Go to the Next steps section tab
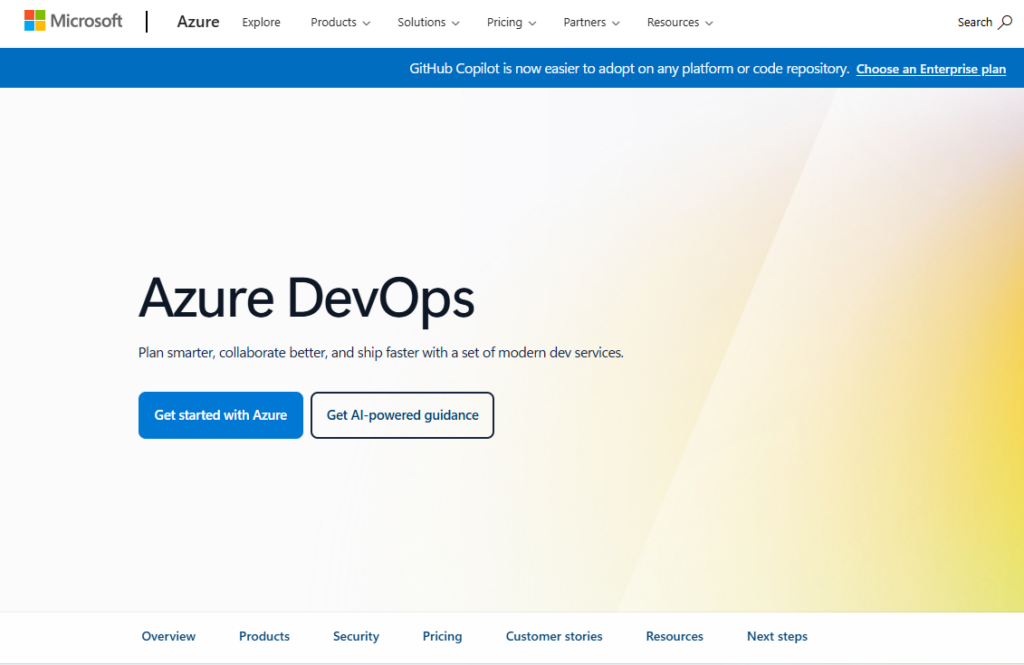Image resolution: width=1024 pixels, height=665 pixels. (777, 636)
